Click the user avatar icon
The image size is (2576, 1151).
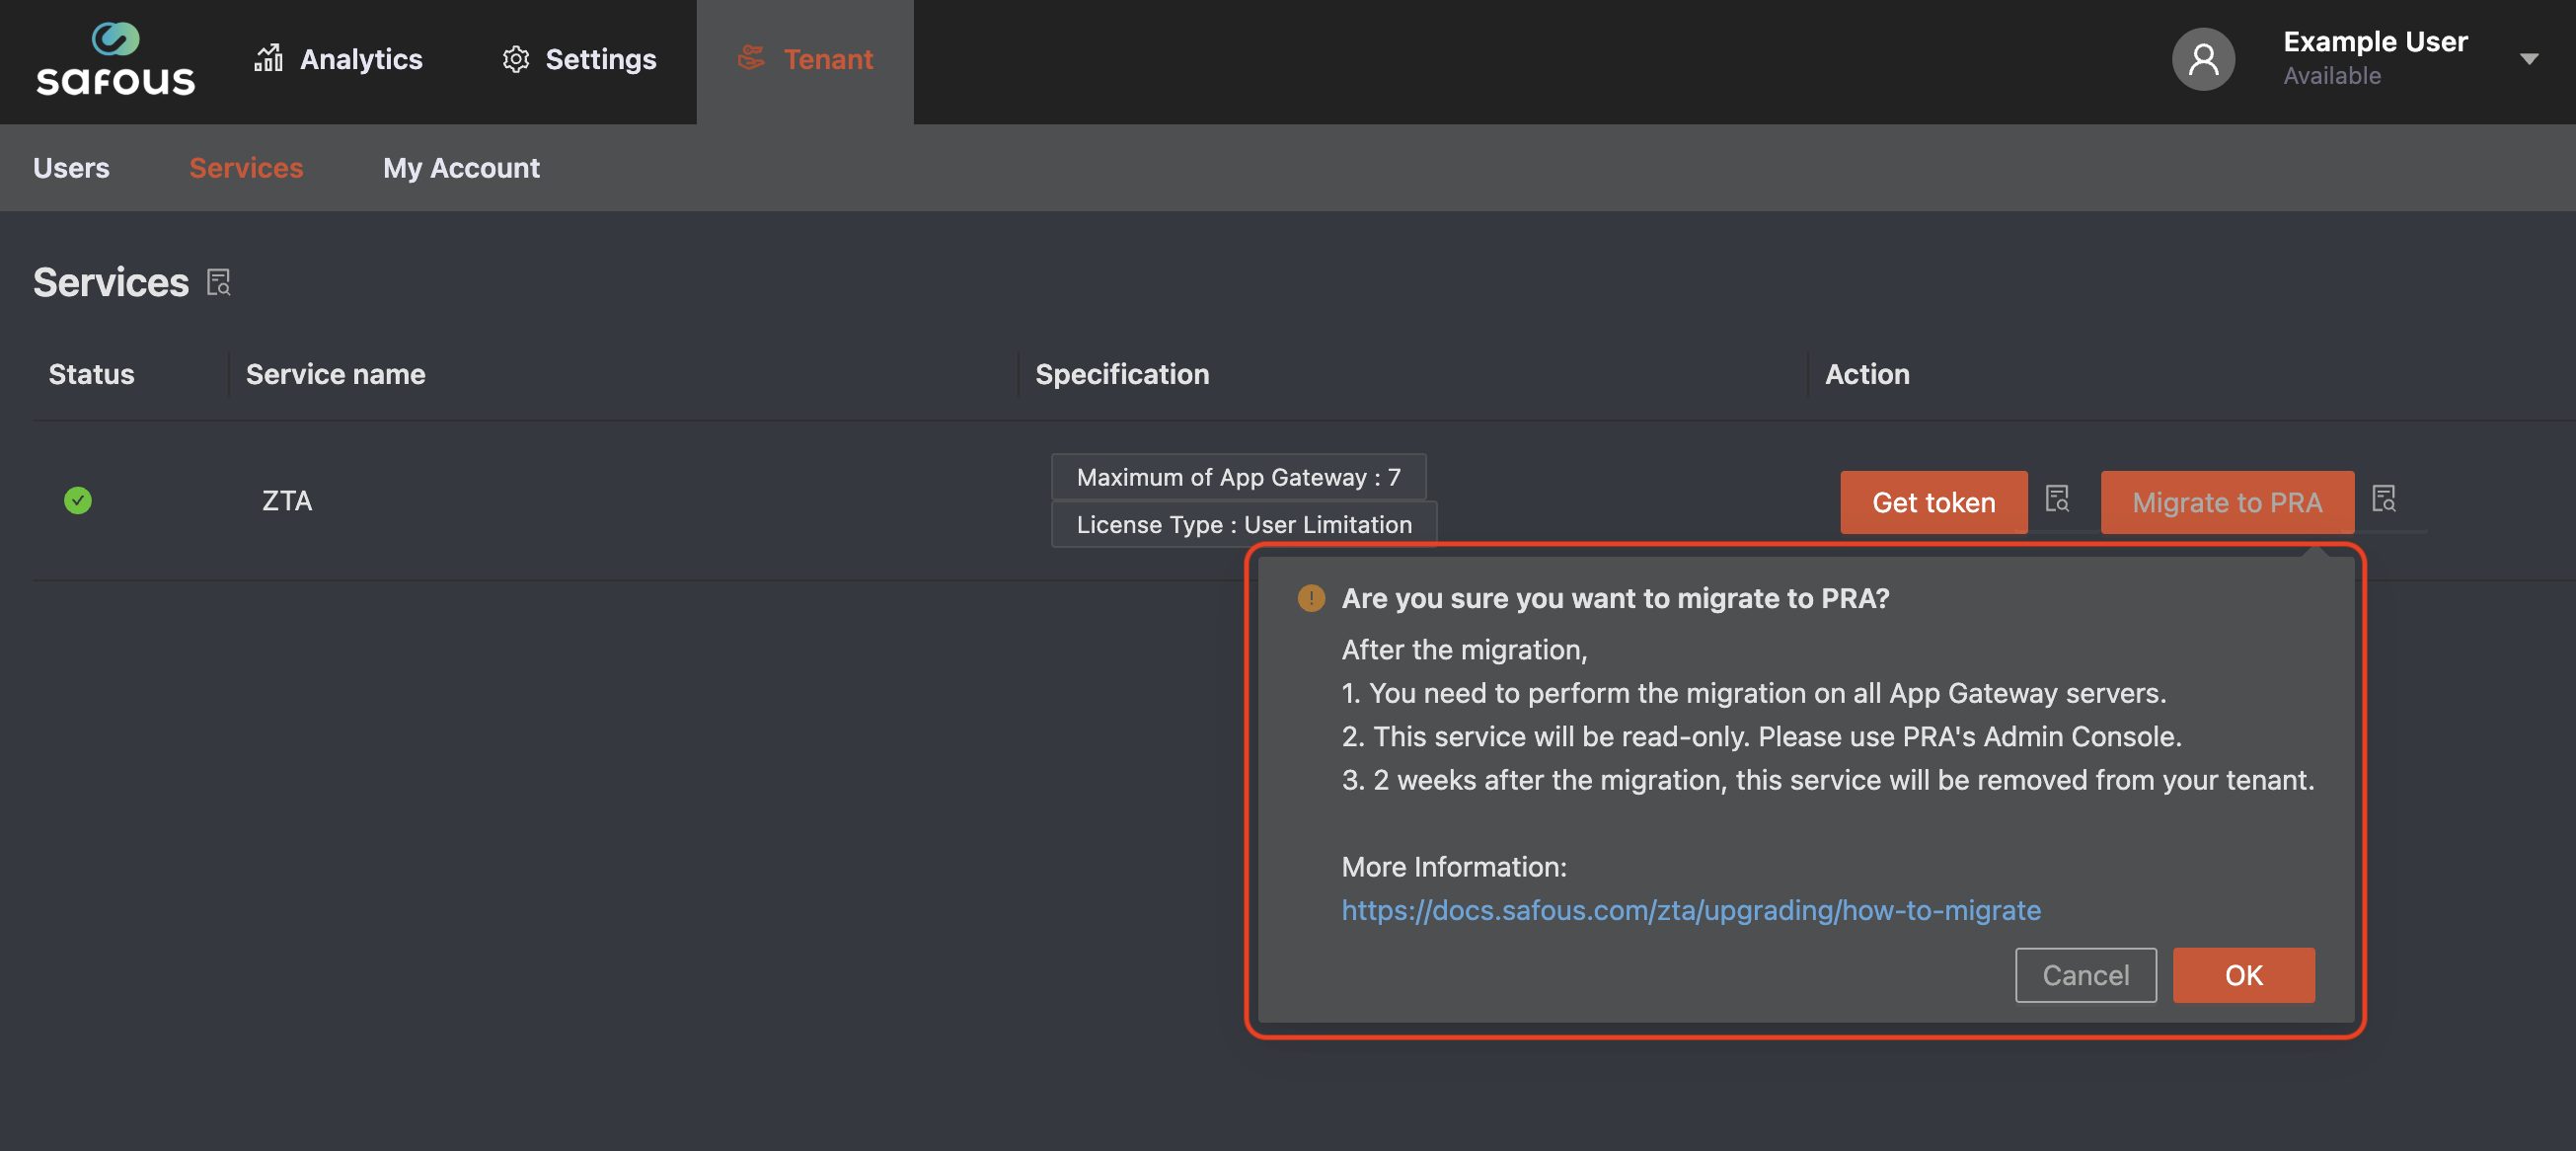pyautogui.click(x=2203, y=59)
